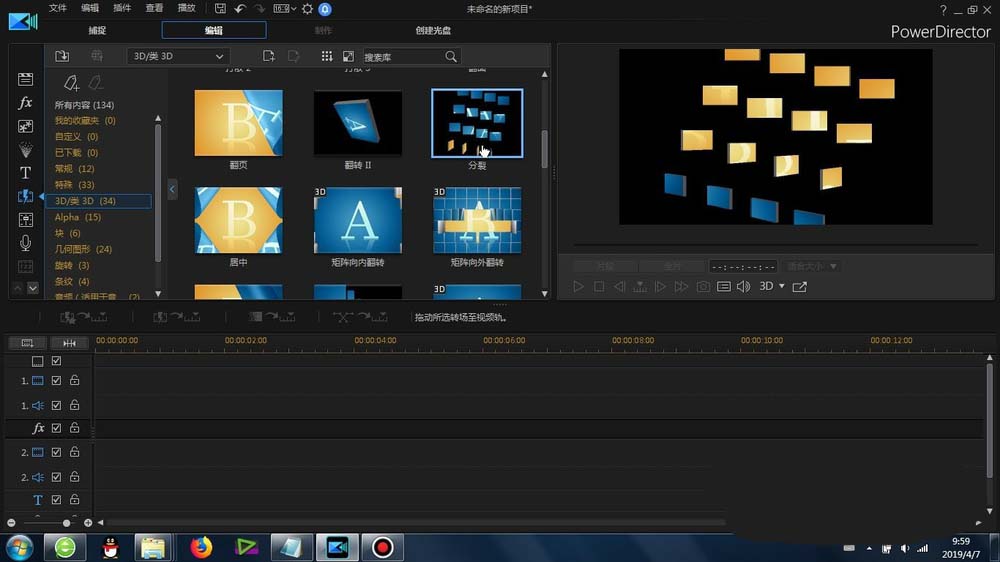
Task: Click the undock preview window icon
Action: click(800, 286)
